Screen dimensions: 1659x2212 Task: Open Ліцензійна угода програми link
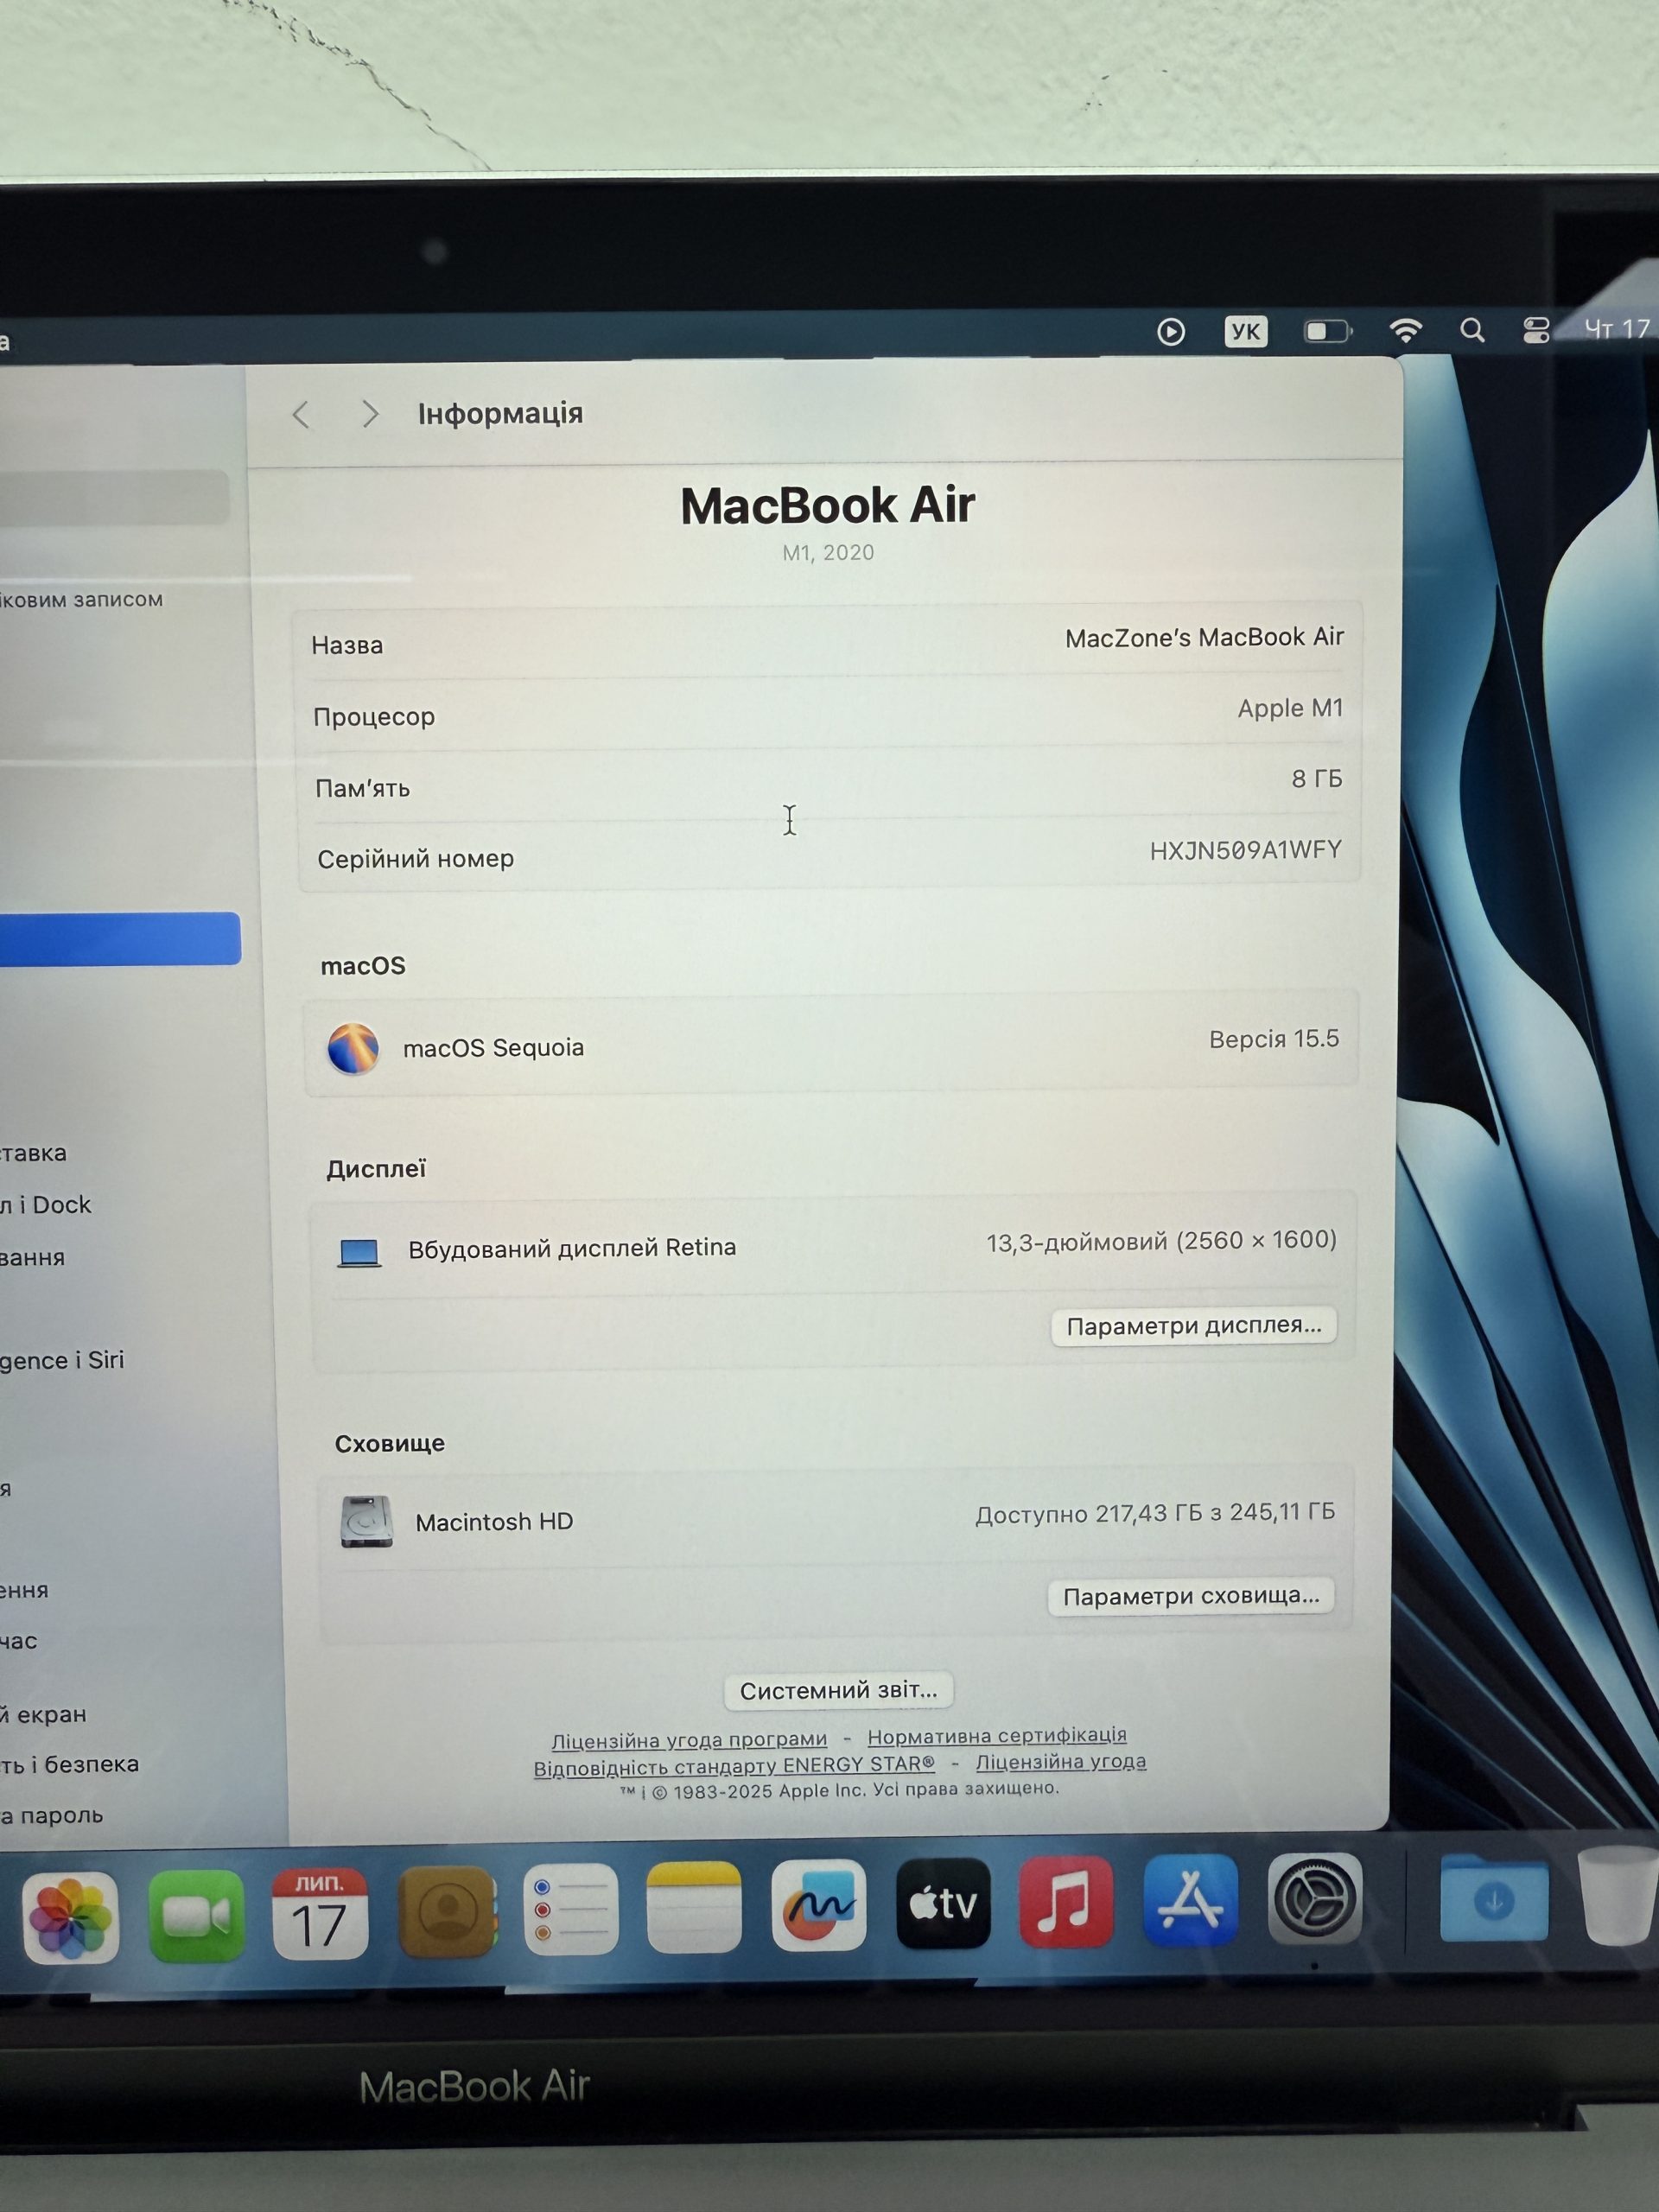689,1740
